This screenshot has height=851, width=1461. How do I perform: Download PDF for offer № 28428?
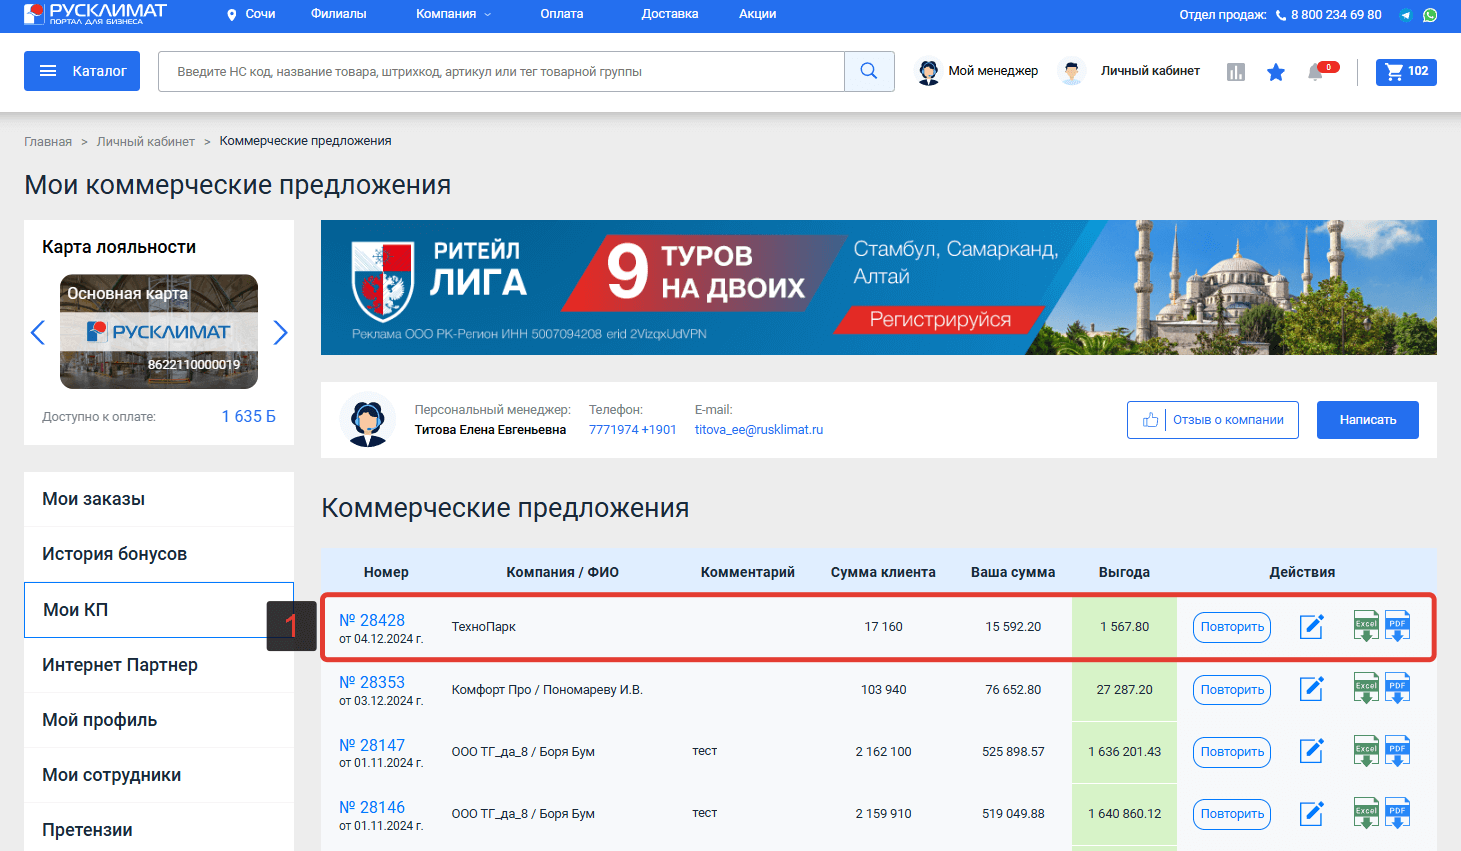[1397, 626]
